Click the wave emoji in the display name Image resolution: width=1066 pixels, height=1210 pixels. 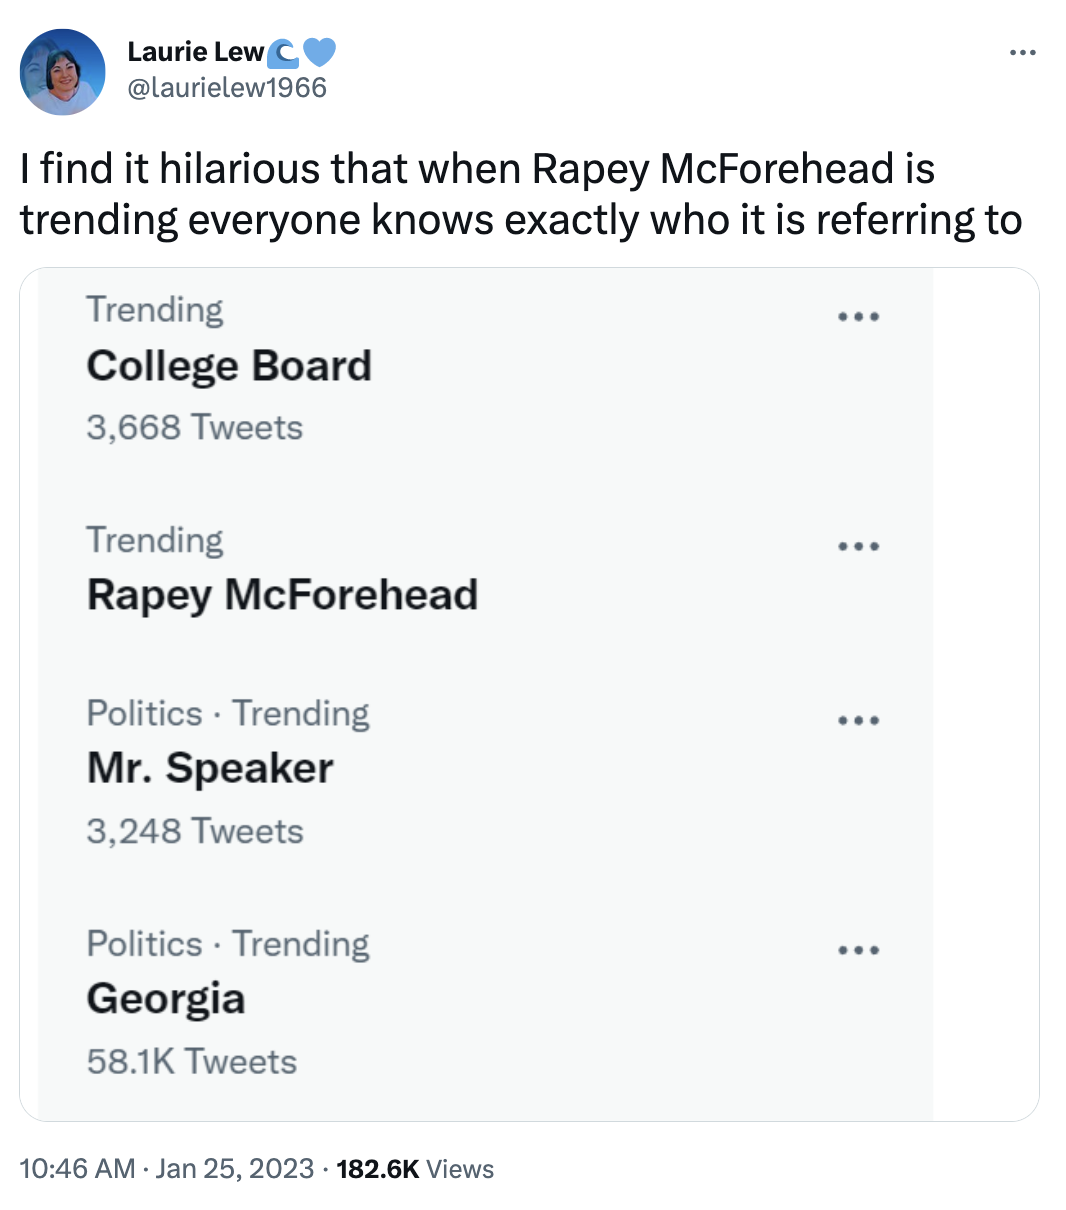point(285,51)
